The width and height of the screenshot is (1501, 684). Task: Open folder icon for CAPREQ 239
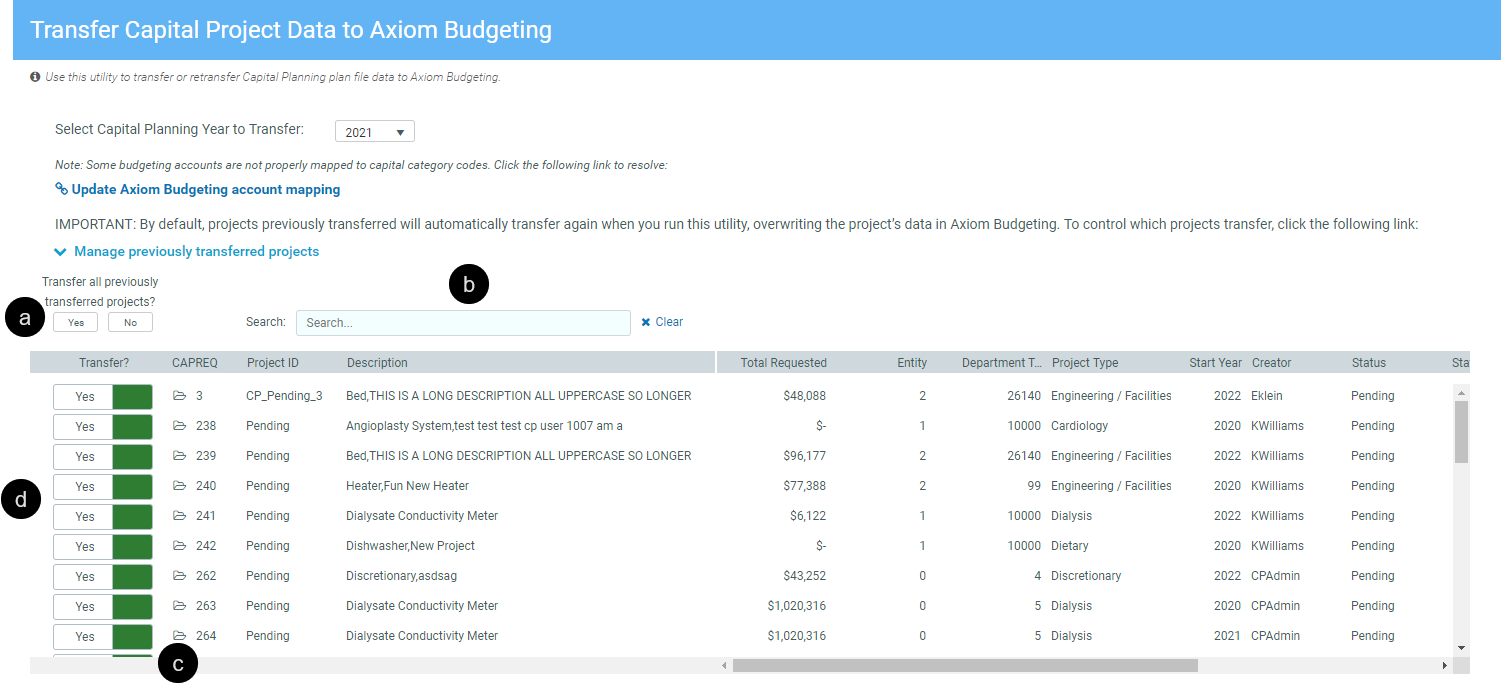point(180,456)
